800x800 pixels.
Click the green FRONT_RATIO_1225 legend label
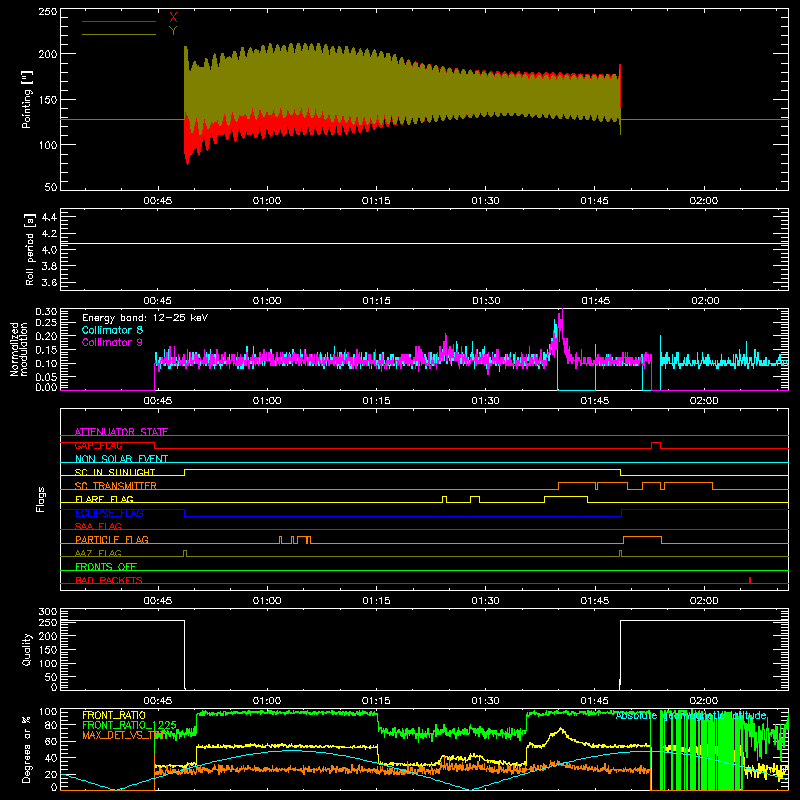click(129, 725)
